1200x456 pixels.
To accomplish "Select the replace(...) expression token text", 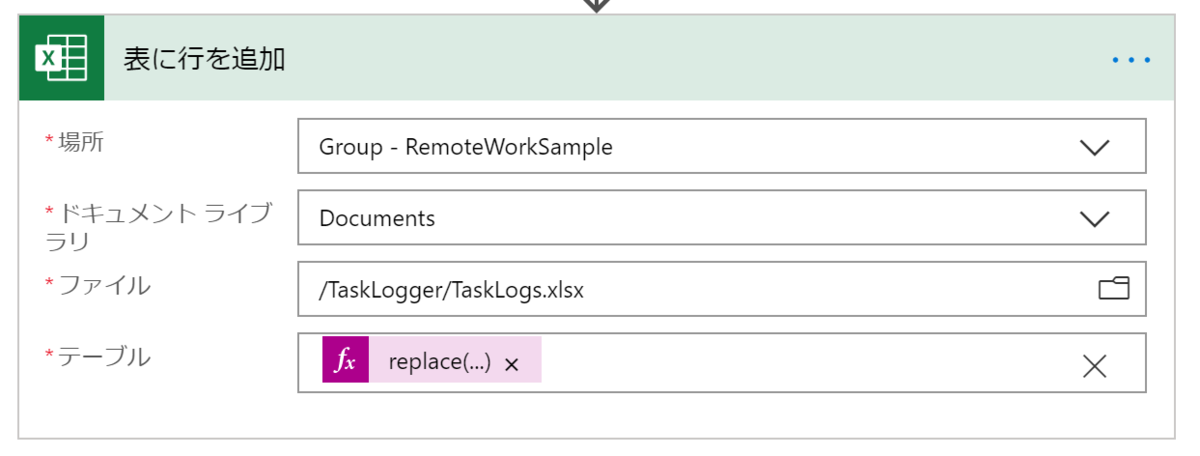I will 440,362.
